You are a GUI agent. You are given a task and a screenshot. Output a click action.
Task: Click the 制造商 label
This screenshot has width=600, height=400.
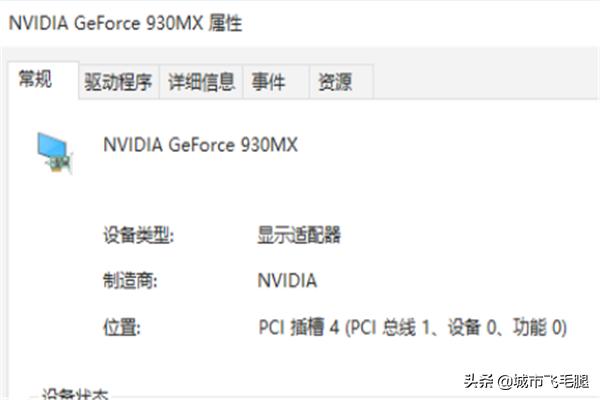click(x=130, y=280)
